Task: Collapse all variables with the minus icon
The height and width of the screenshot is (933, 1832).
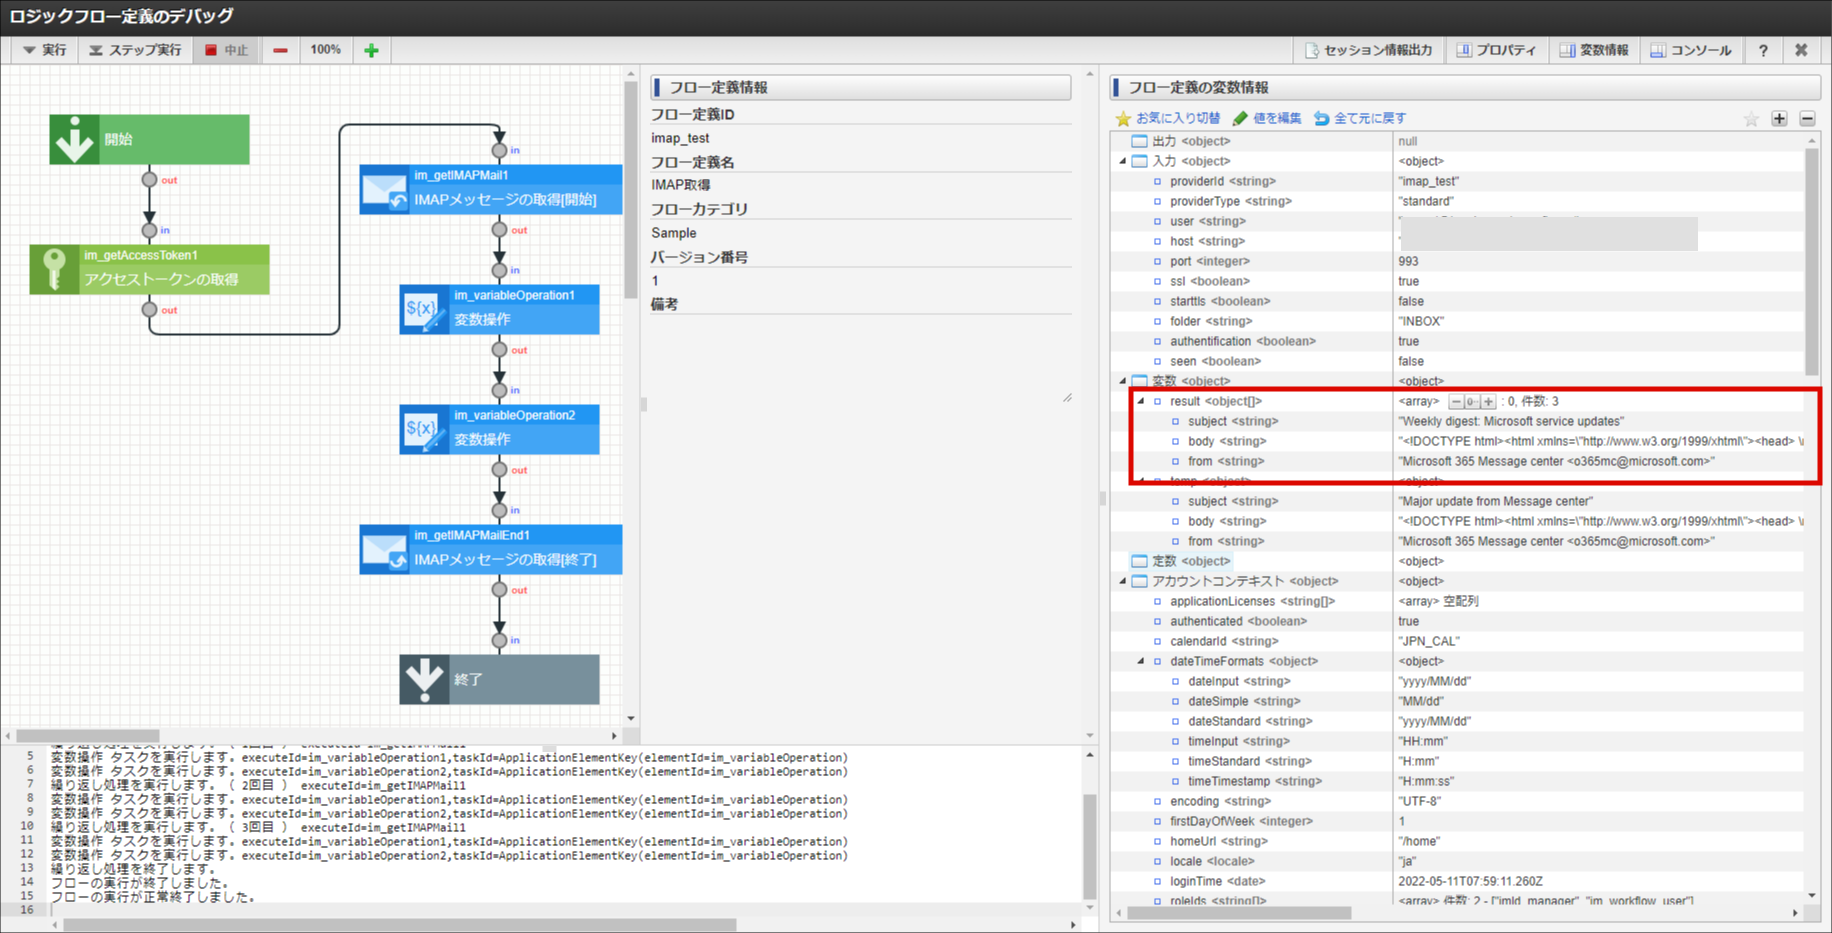Action: click(x=1807, y=119)
